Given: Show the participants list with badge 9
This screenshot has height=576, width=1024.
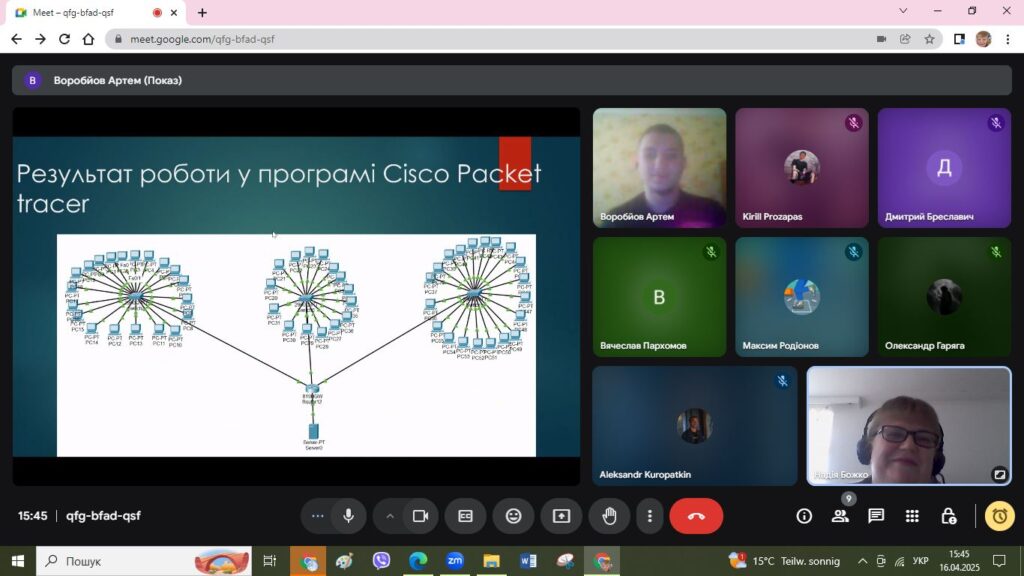Looking at the screenshot, I should coord(840,516).
